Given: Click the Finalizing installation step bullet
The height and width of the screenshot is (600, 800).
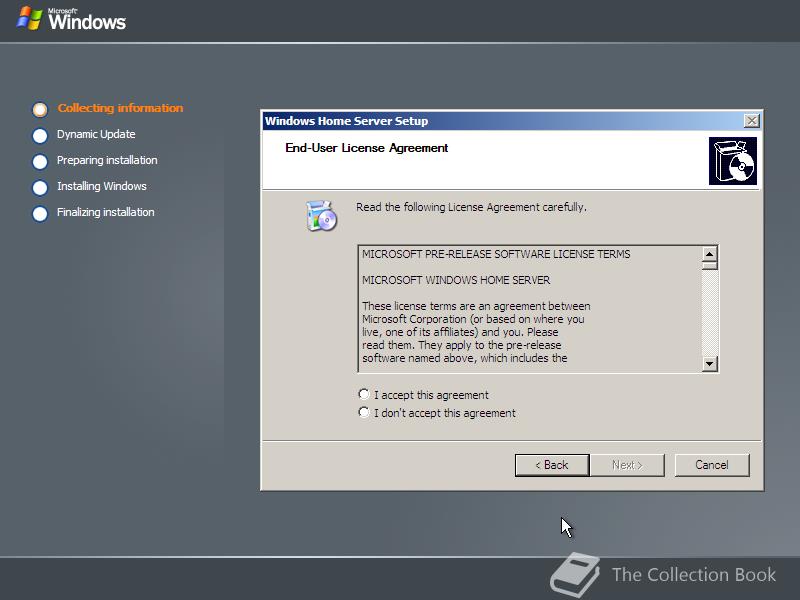Looking at the screenshot, I should click(40, 214).
